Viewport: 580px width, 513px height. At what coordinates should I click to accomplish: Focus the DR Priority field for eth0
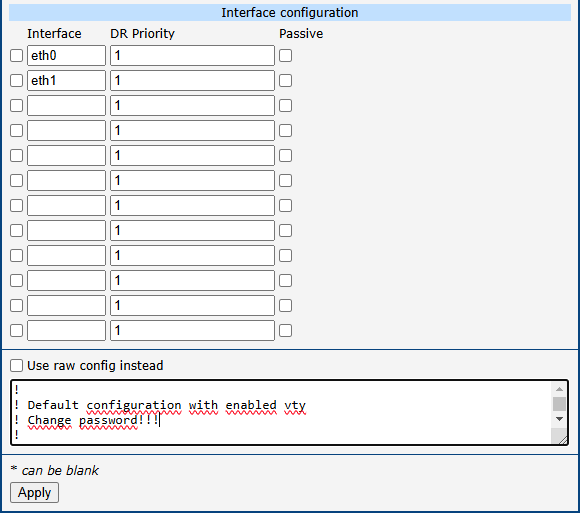pyautogui.click(x=192, y=56)
